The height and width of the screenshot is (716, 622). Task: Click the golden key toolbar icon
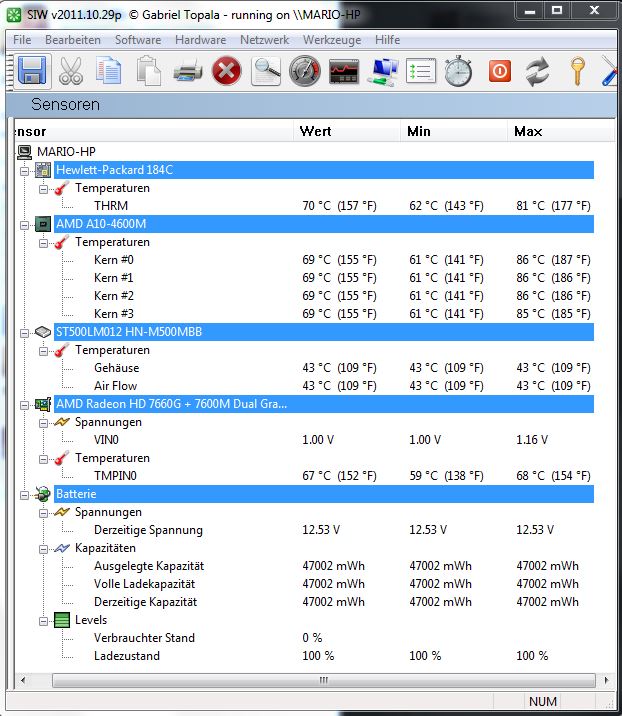[577, 71]
